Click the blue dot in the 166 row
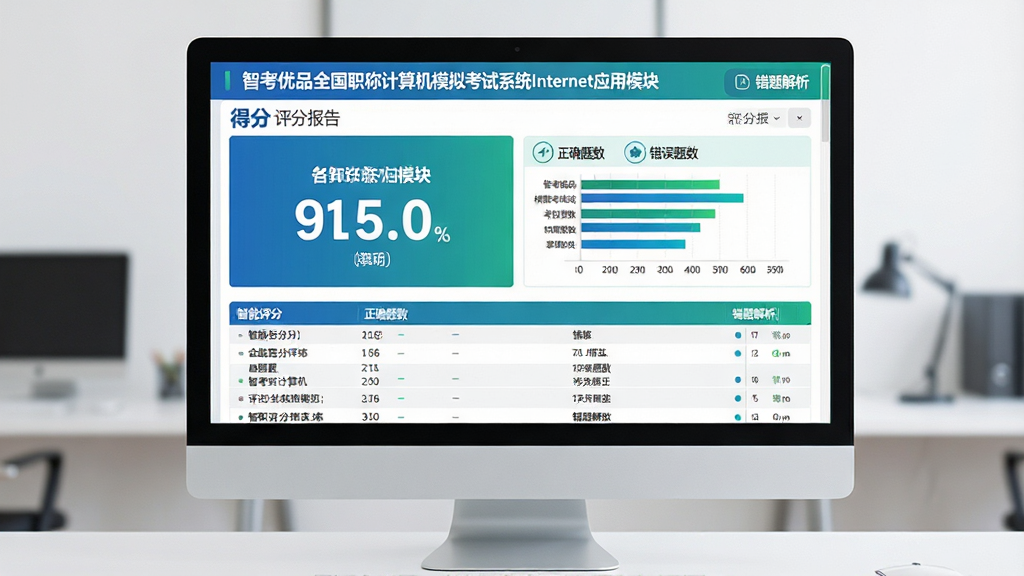Screen dimensions: 1024x576 (738, 353)
